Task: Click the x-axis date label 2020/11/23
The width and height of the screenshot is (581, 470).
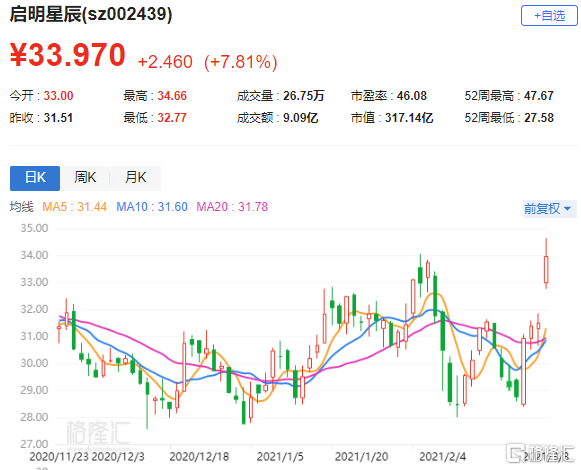Action: (59, 457)
